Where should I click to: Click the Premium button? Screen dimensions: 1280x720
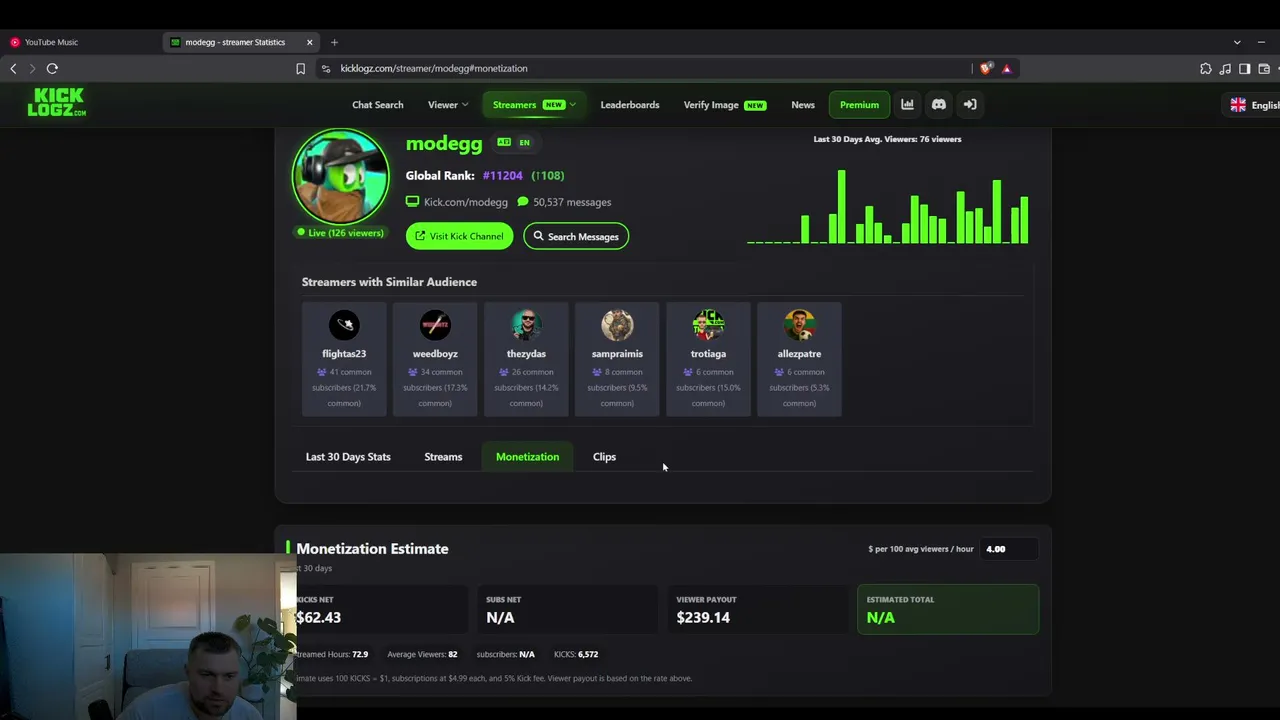(859, 104)
